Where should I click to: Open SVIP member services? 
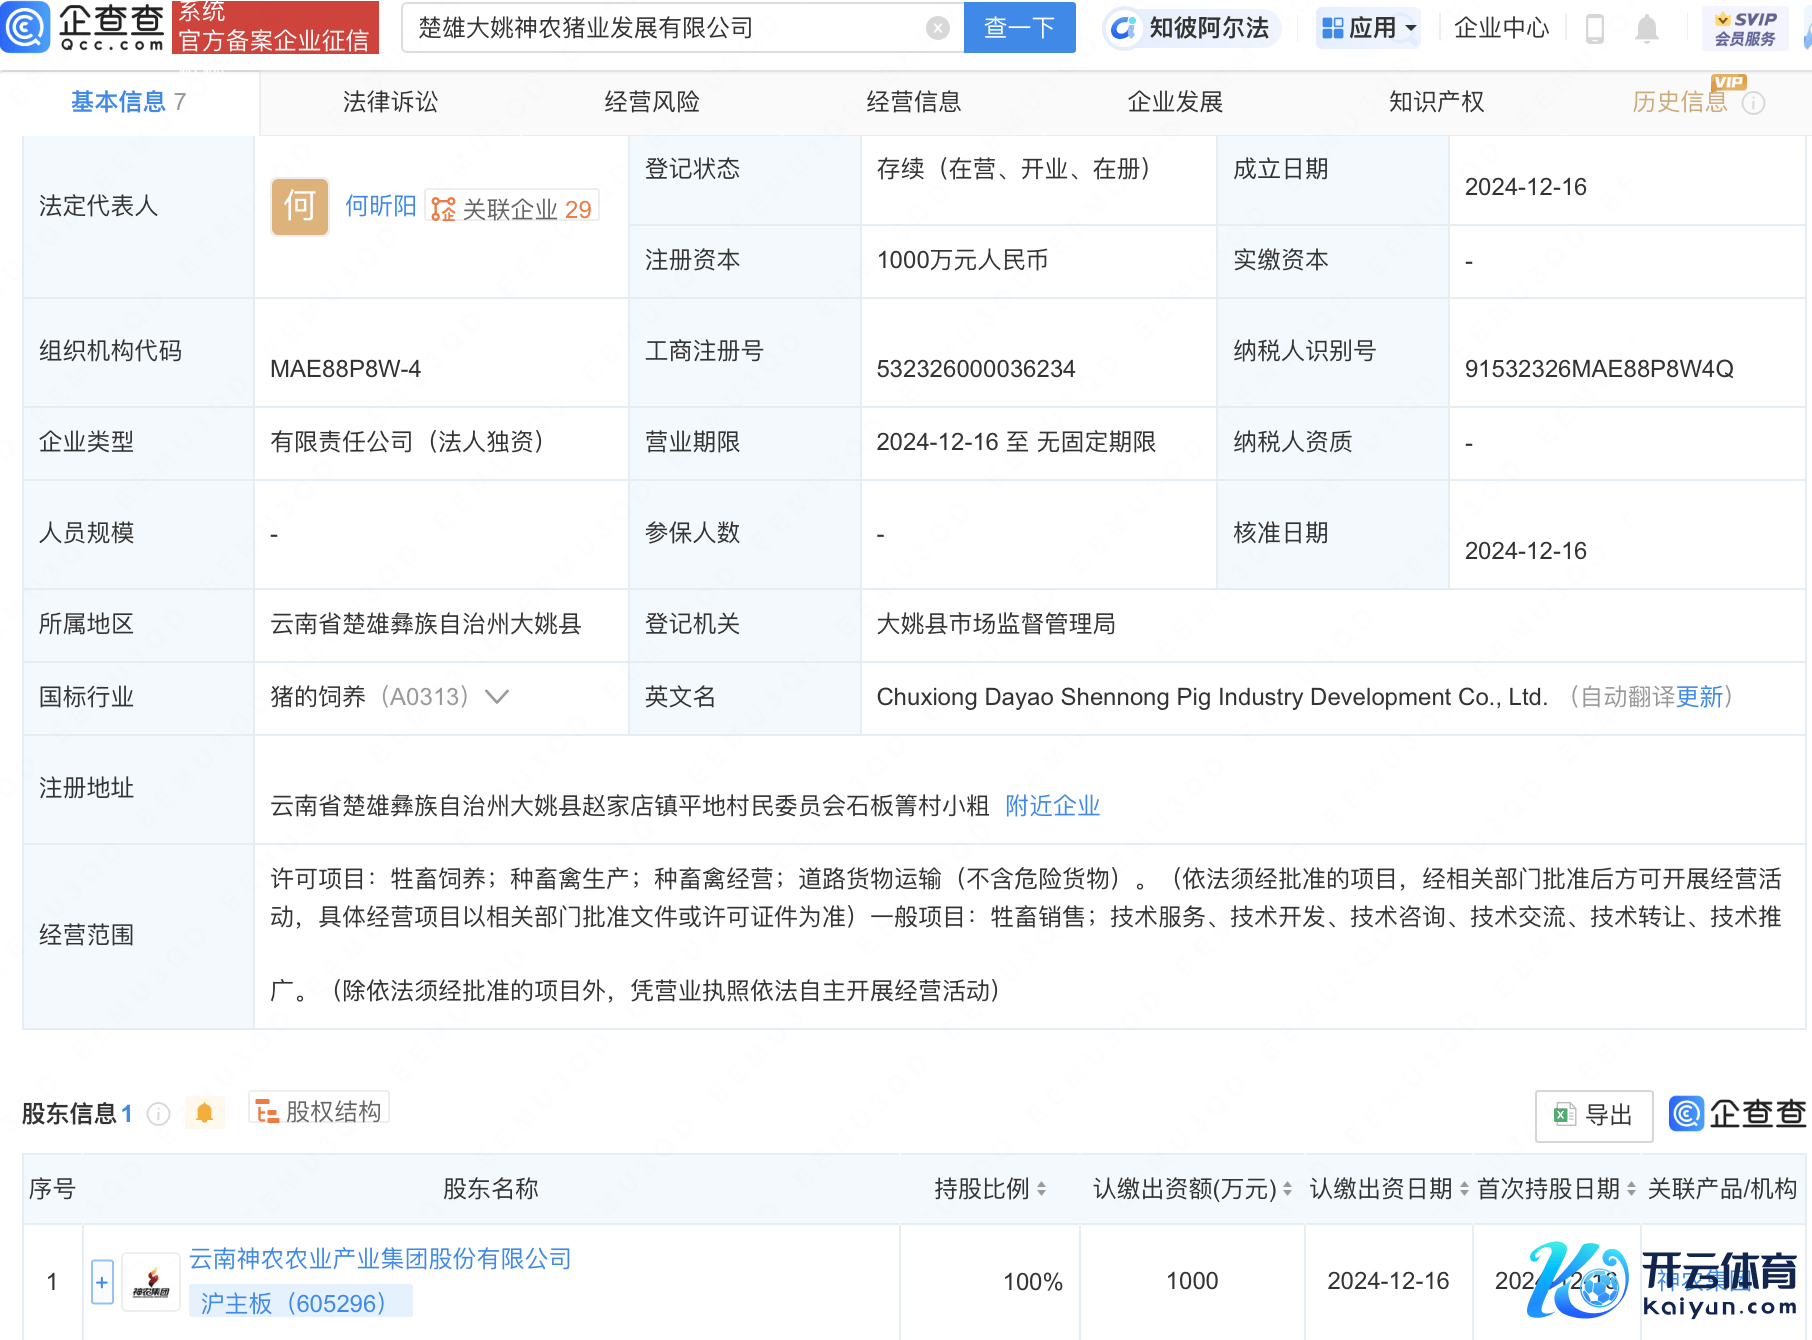click(x=1745, y=29)
